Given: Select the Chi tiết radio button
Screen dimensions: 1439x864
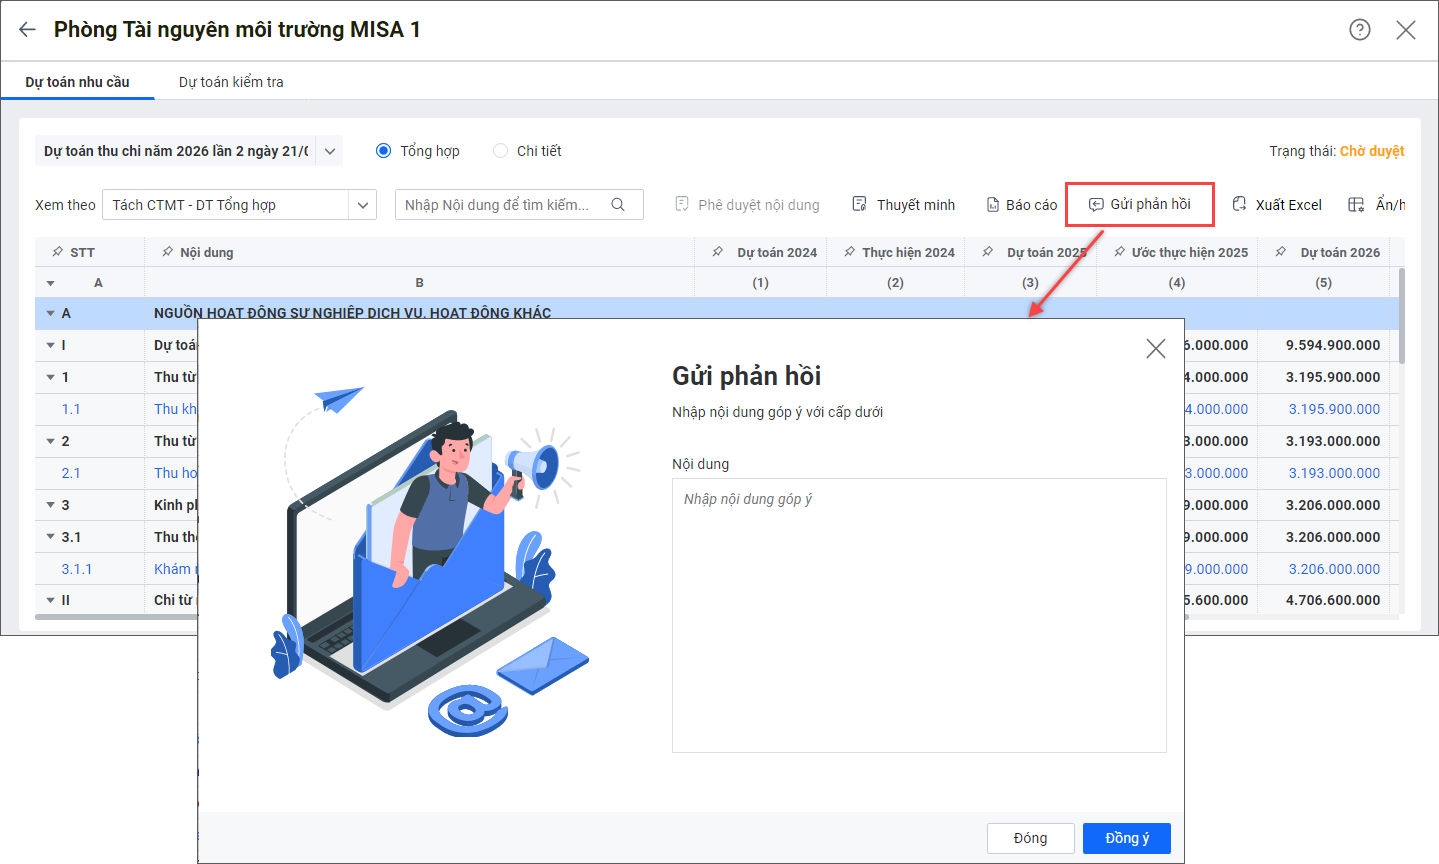Looking at the screenshot, I should (x=500, y=151).
